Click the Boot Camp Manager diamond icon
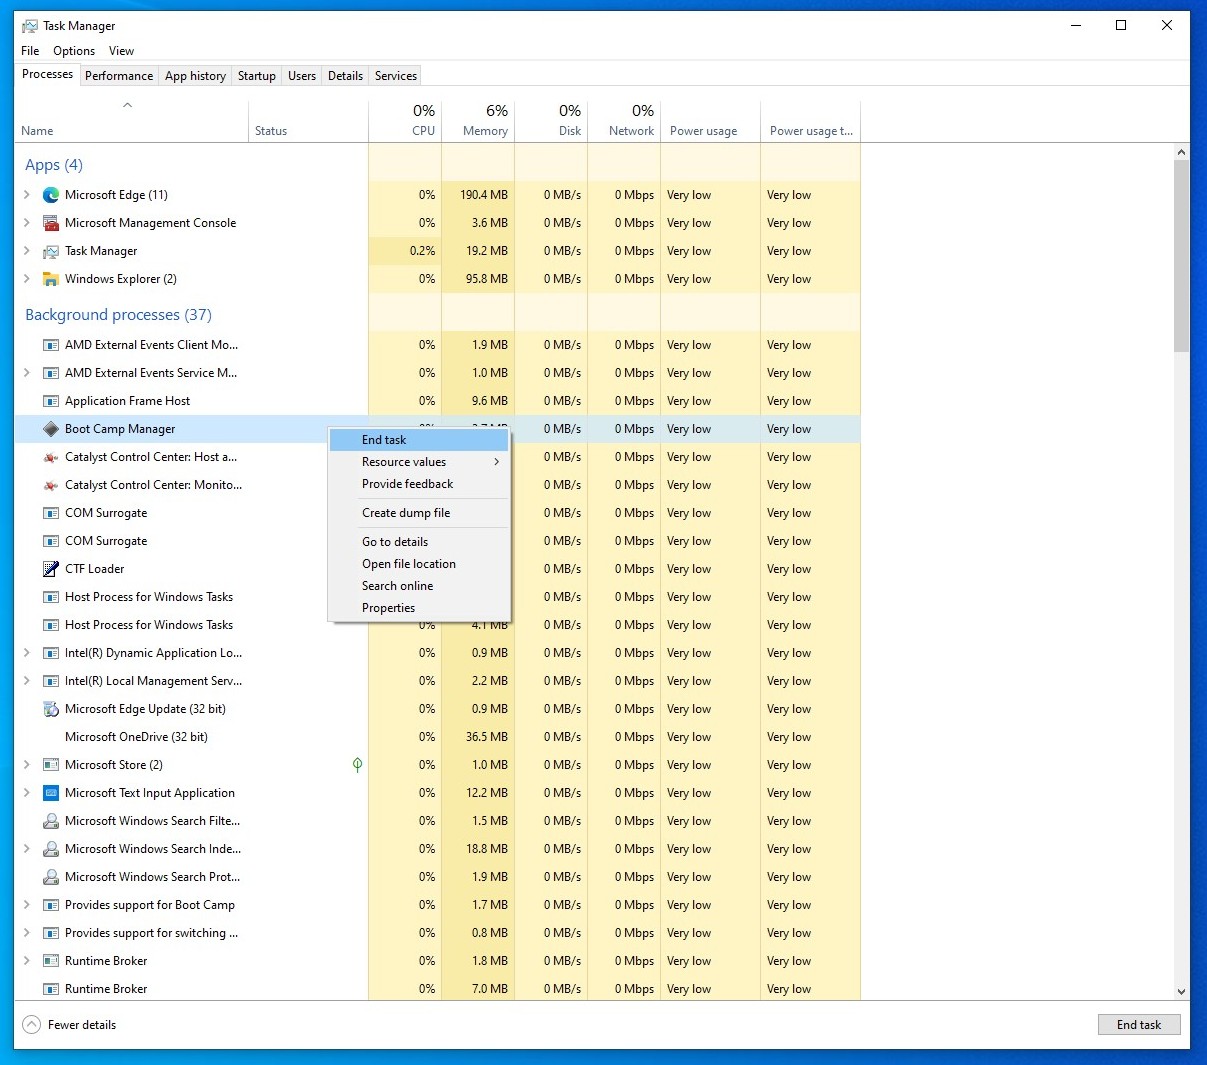This screenshot has width=1207, height=1065. point(51,429)
